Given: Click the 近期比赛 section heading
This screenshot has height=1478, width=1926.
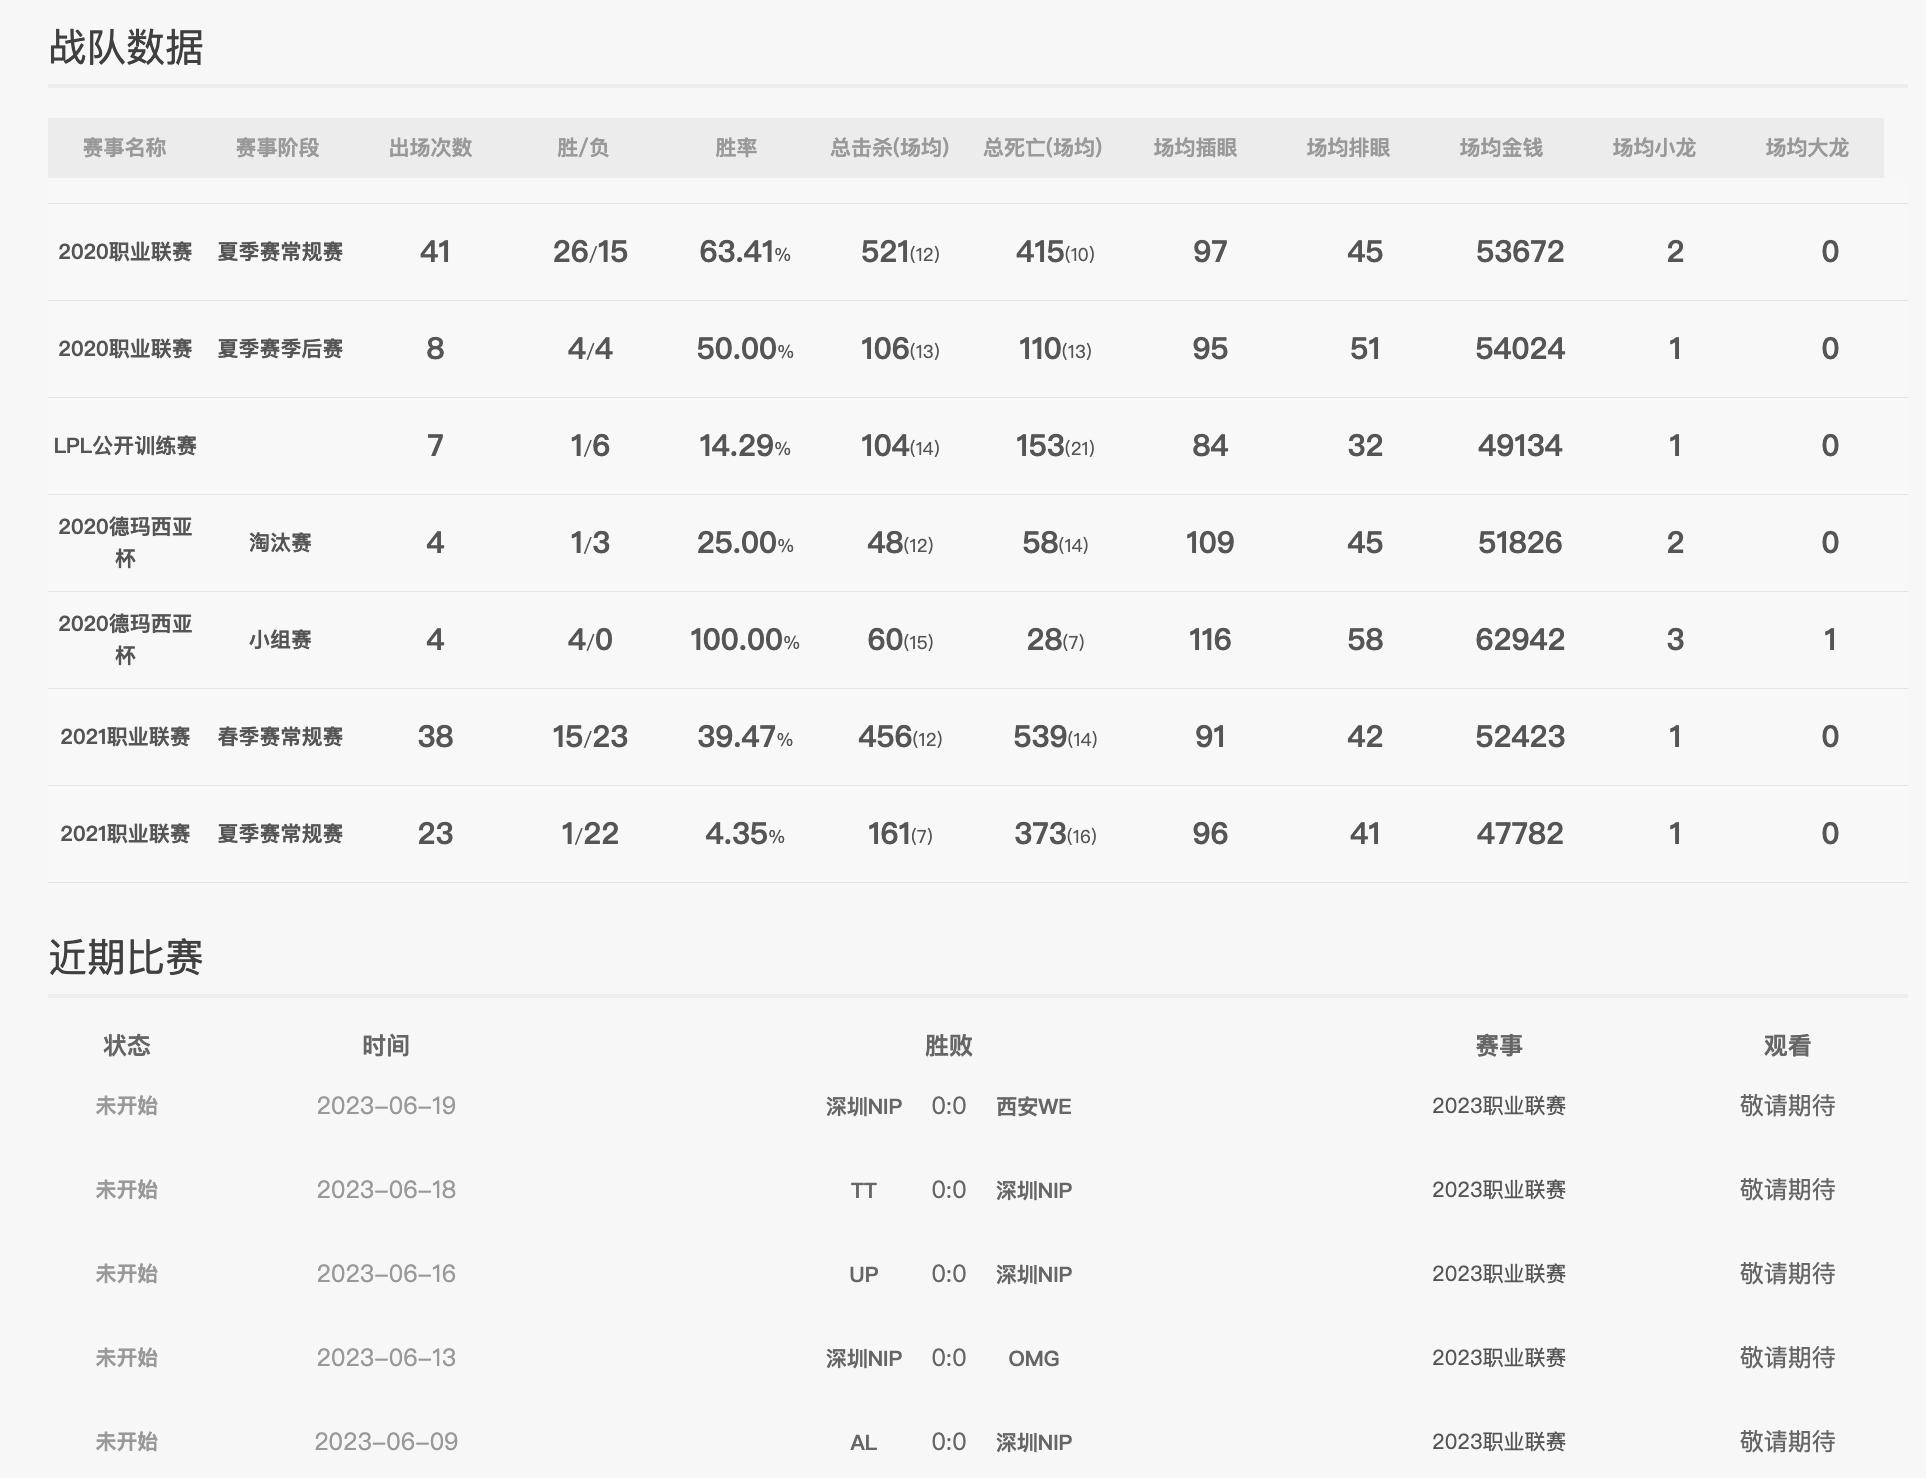Looking at the screenshot, I should [x=126, y=957].
